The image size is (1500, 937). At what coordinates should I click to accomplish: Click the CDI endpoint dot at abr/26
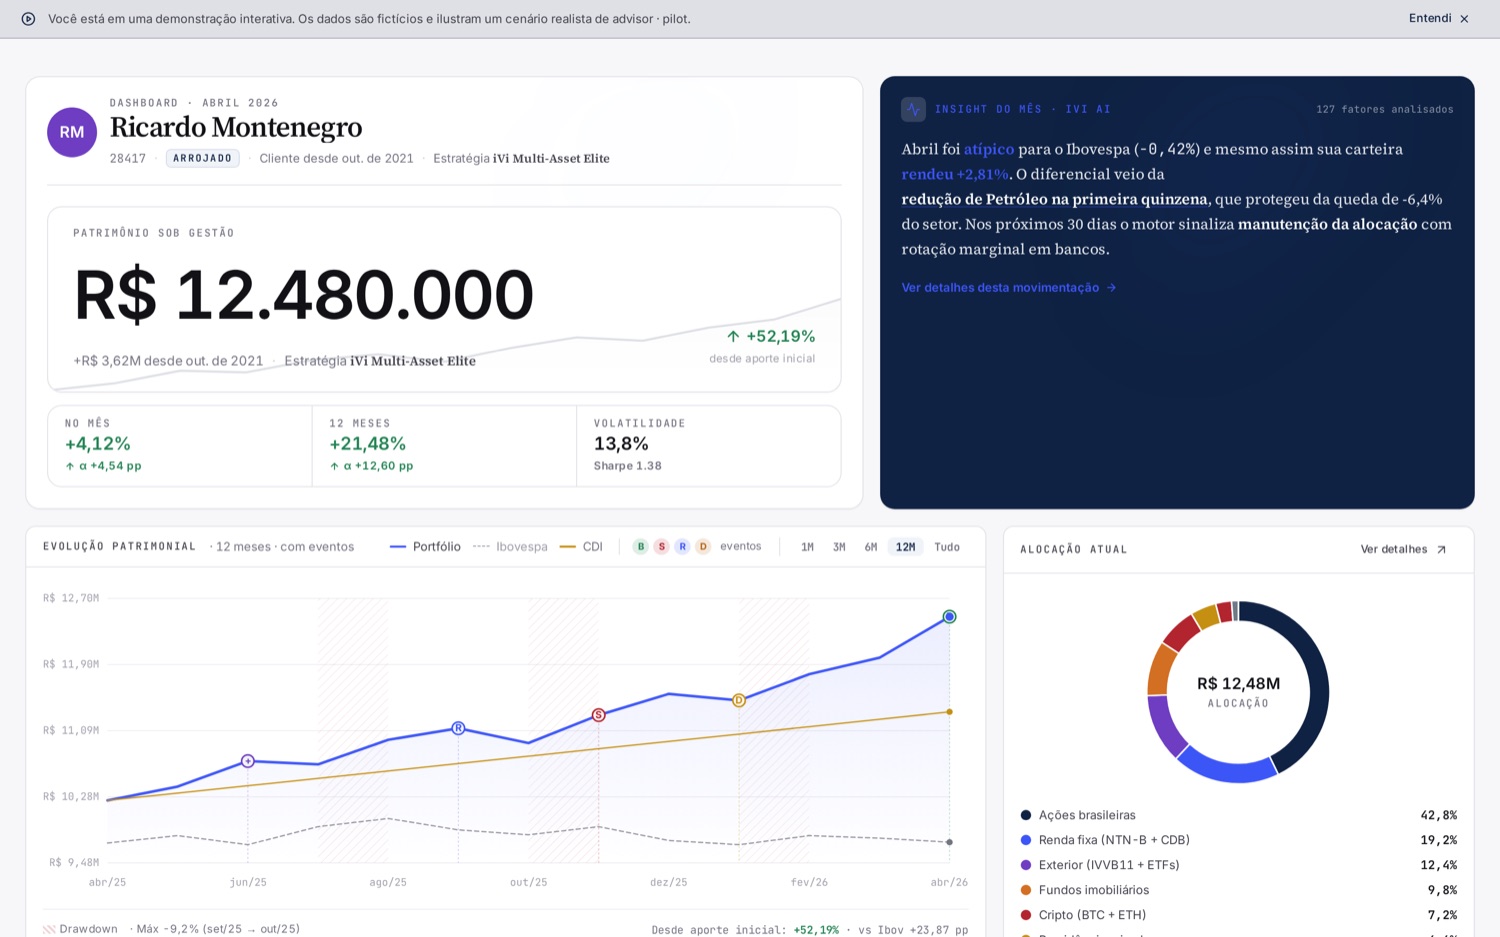pyautogui.click(x=949, y=712)
